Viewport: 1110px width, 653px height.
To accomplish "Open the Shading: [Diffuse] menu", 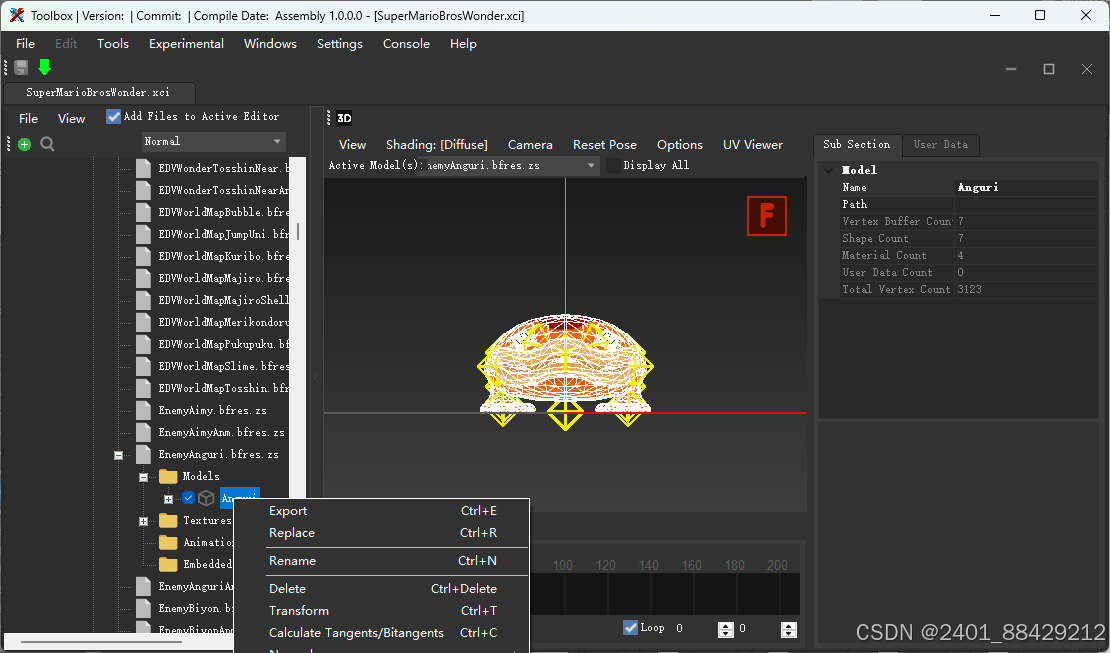I will [x=437, y=144].
